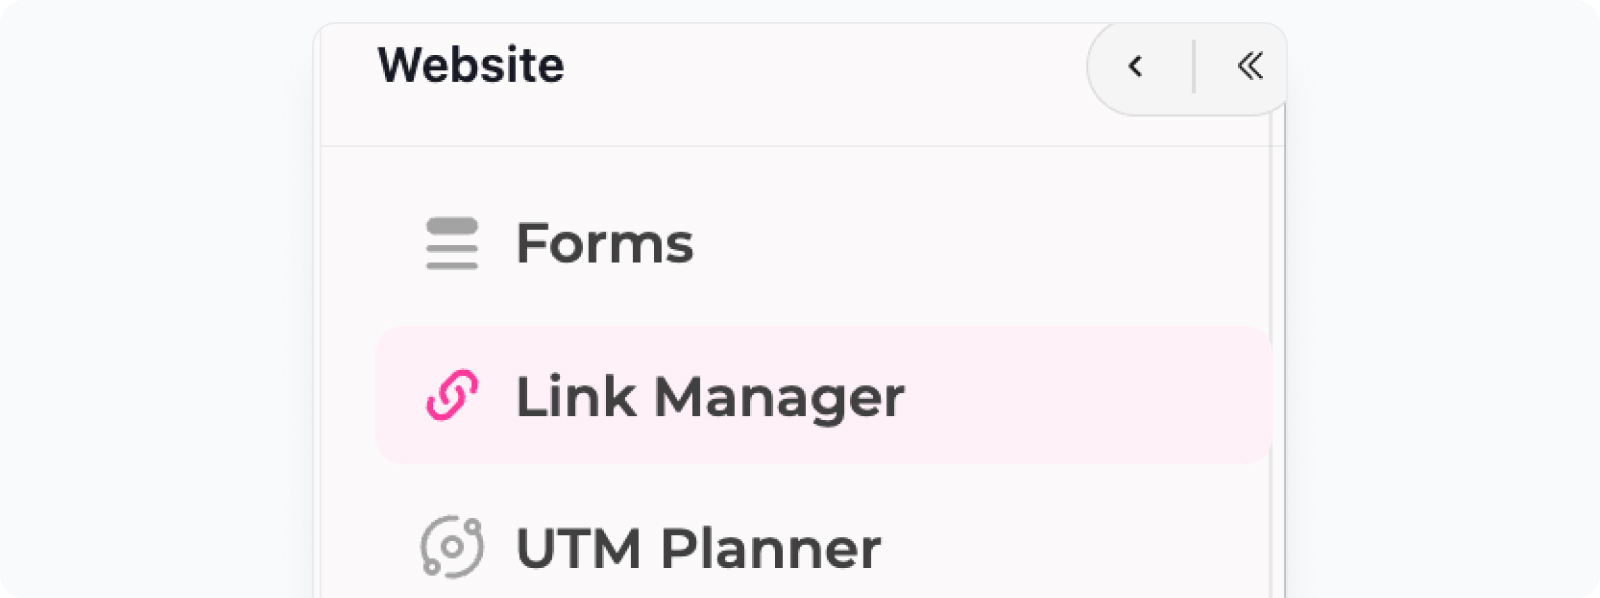Click the pink chain-link icon

point(452,395)
